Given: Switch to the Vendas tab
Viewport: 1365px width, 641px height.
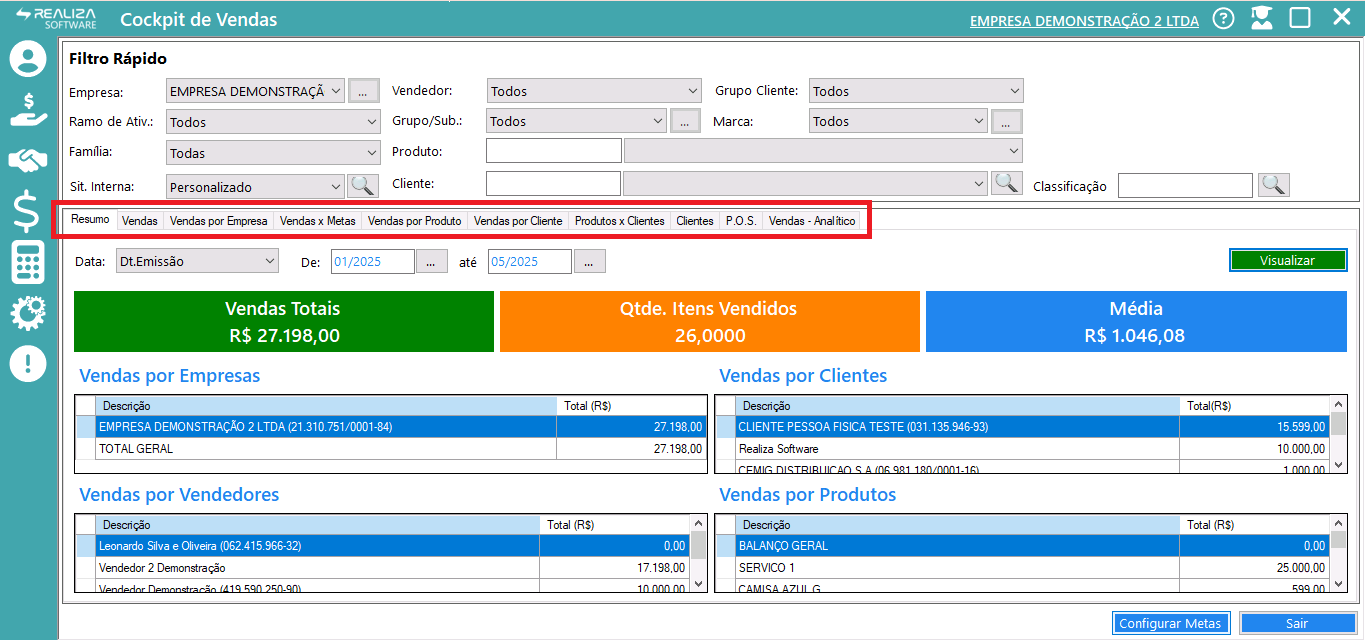Looking at the screenshot, I should point(140,221).
